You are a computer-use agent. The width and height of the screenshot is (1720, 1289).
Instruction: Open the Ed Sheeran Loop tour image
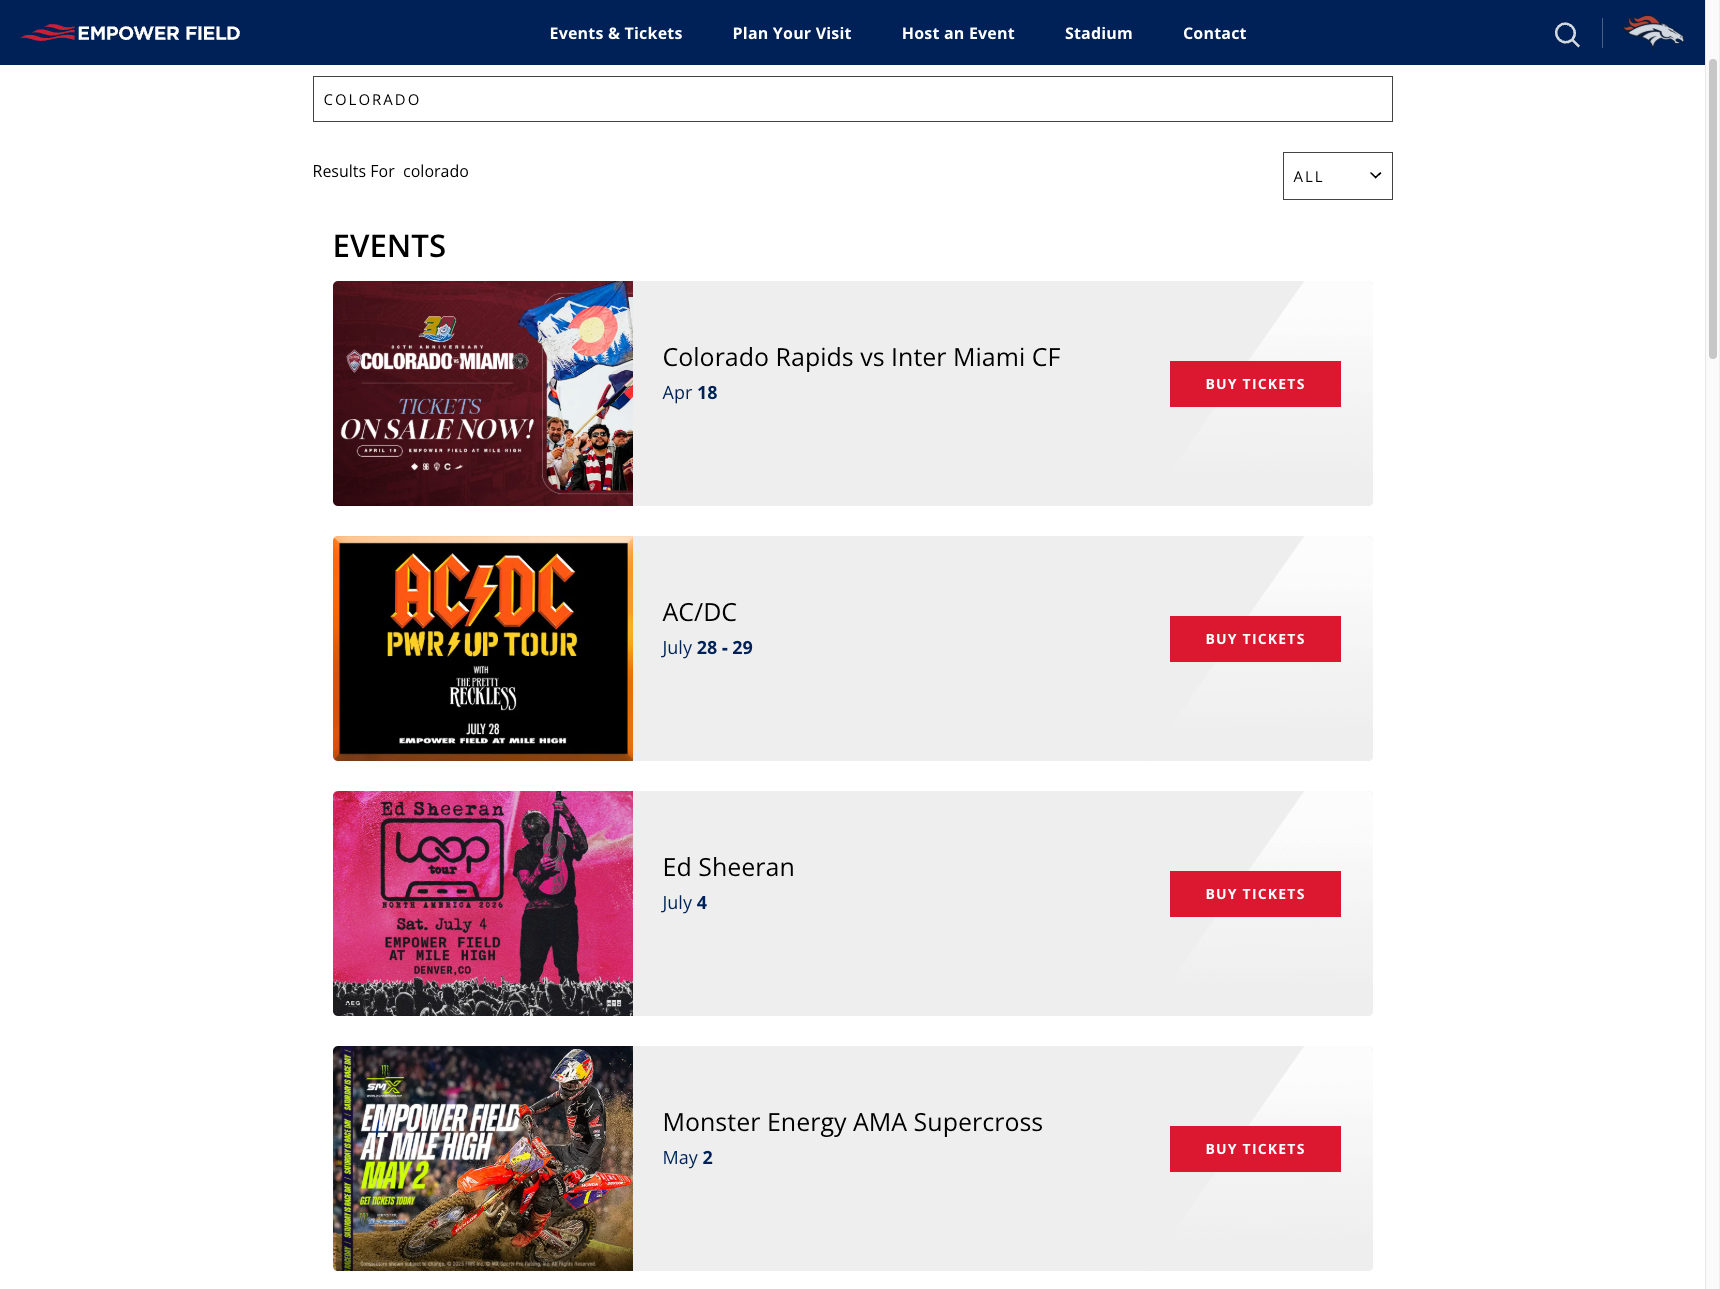coord(483,903)
